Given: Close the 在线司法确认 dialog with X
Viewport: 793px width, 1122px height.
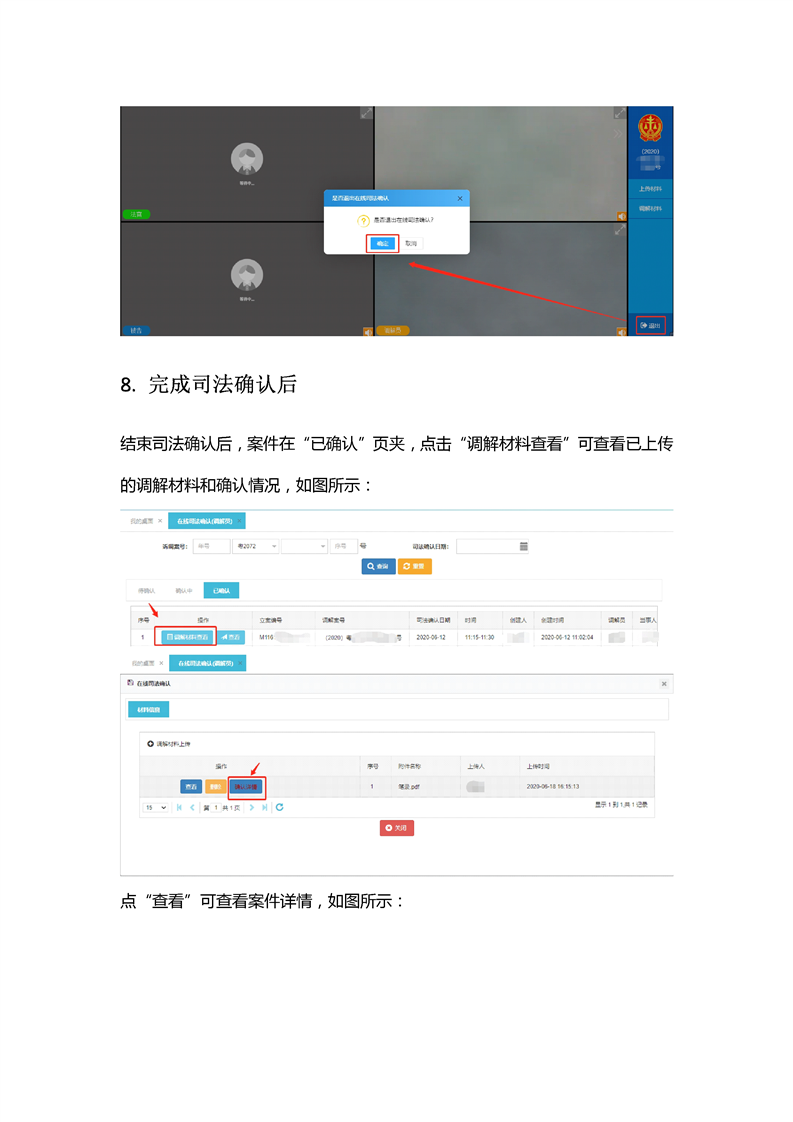Looking at the screenshot, I should tap(664, 684).
